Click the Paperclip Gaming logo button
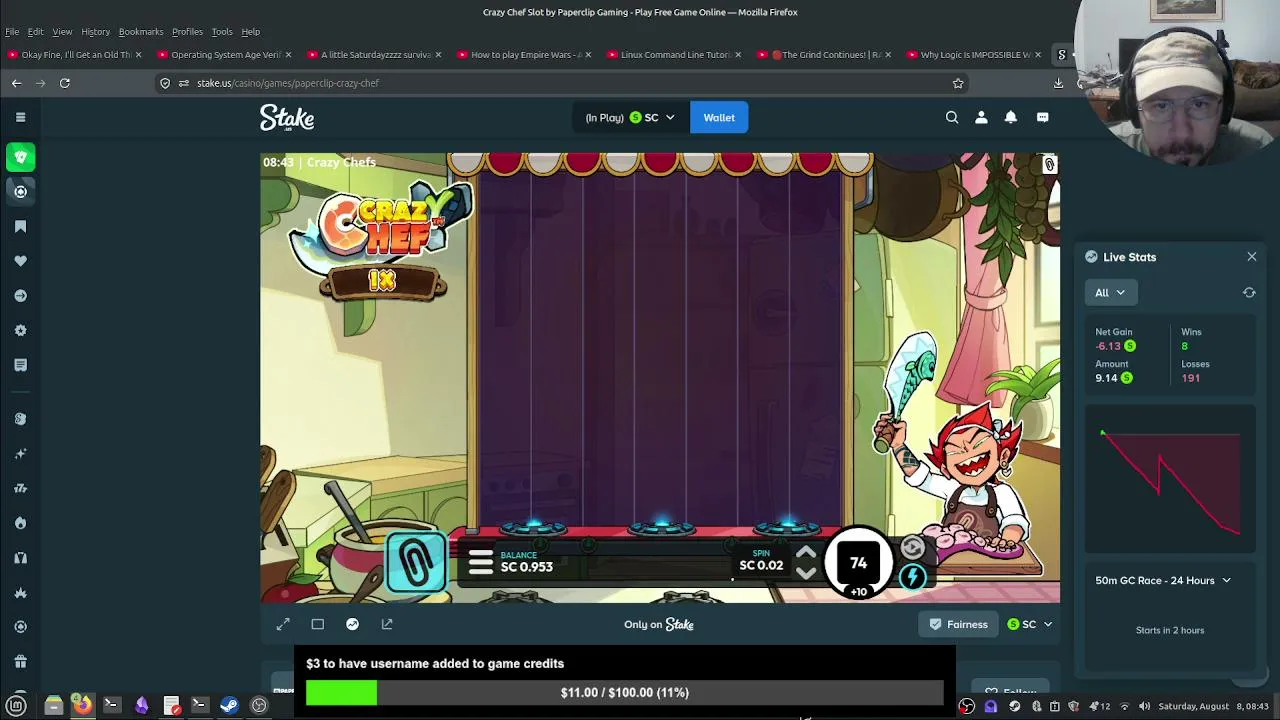Screen dimensions: 1280x720 tap(416, 562)
